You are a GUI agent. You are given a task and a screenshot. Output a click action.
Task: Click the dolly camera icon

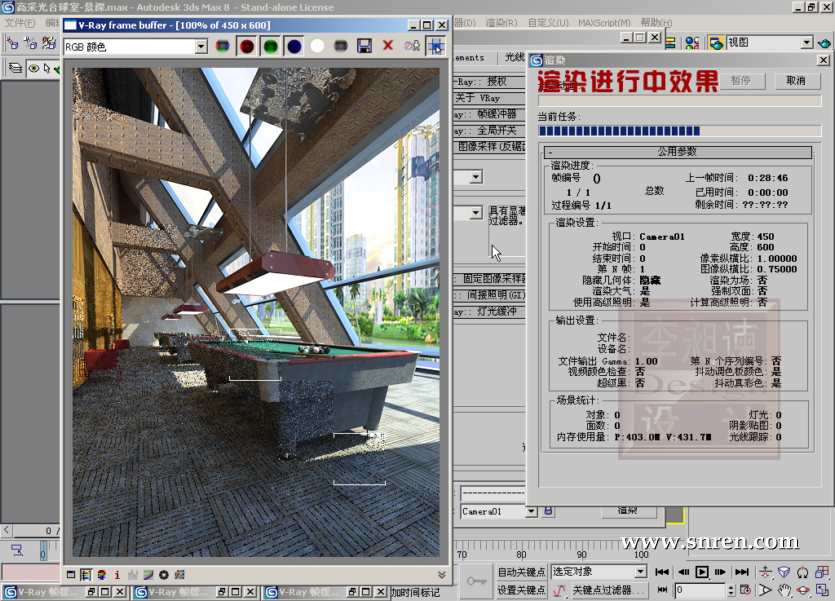pyautogui.click(x=765, y=572)
